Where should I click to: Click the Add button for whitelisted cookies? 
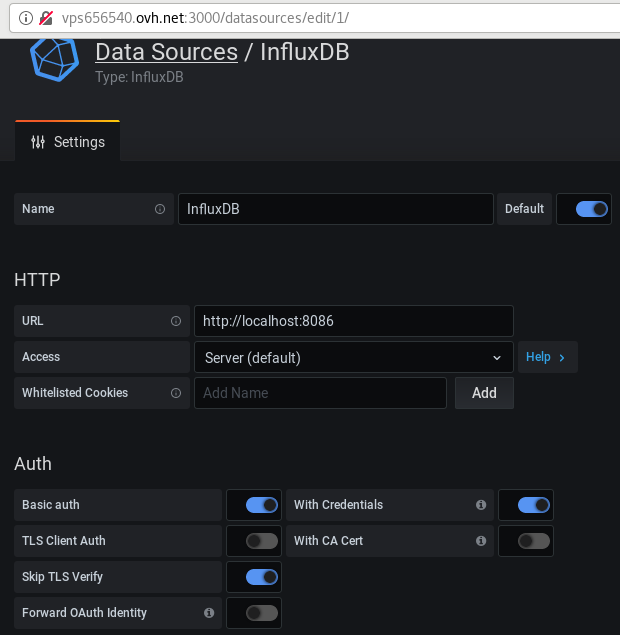coord(484,393)
